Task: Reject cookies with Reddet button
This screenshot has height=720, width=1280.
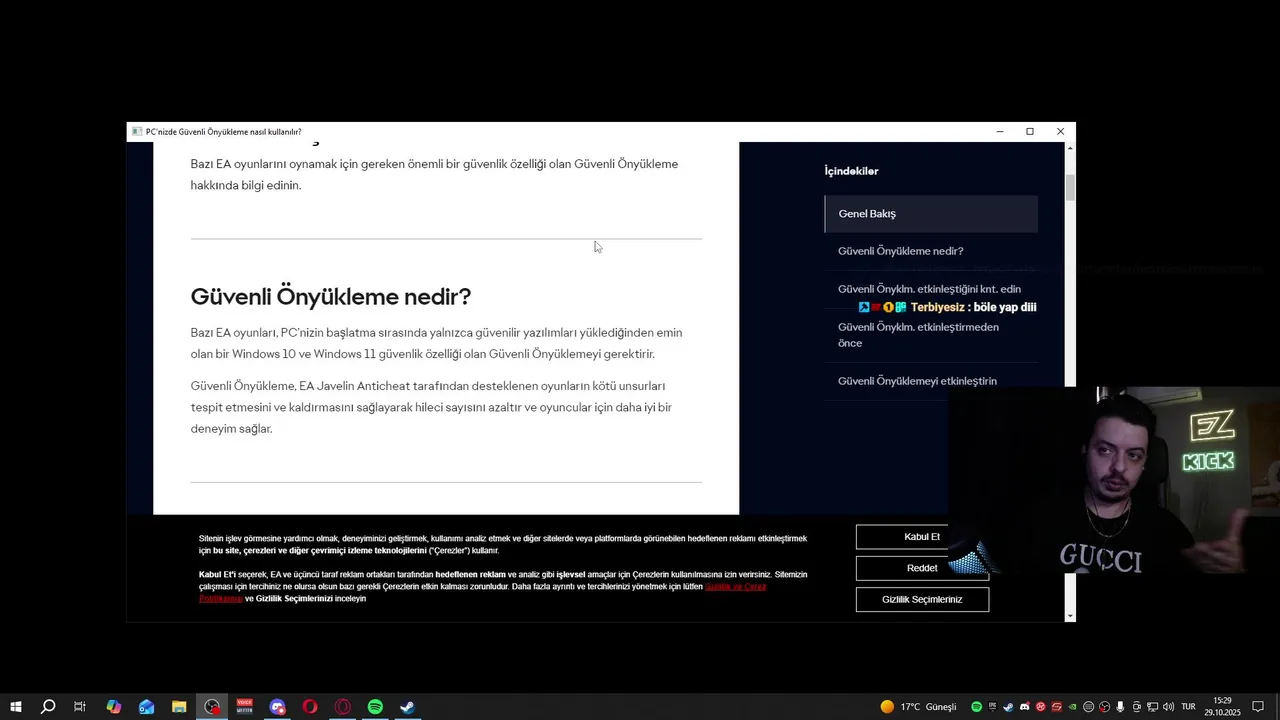Action: (x=921, y=568)
